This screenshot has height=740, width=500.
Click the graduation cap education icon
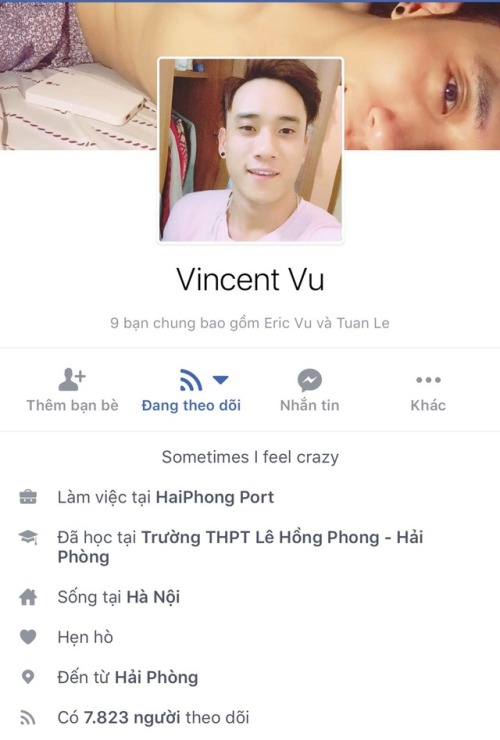click(x=28, y=537)
